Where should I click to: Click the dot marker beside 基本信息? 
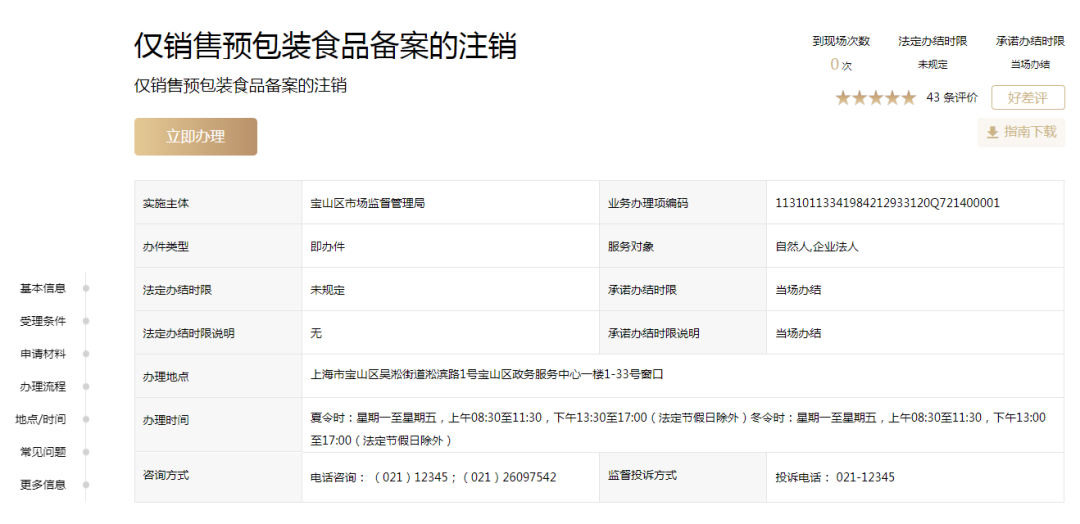tap(86, 289)
